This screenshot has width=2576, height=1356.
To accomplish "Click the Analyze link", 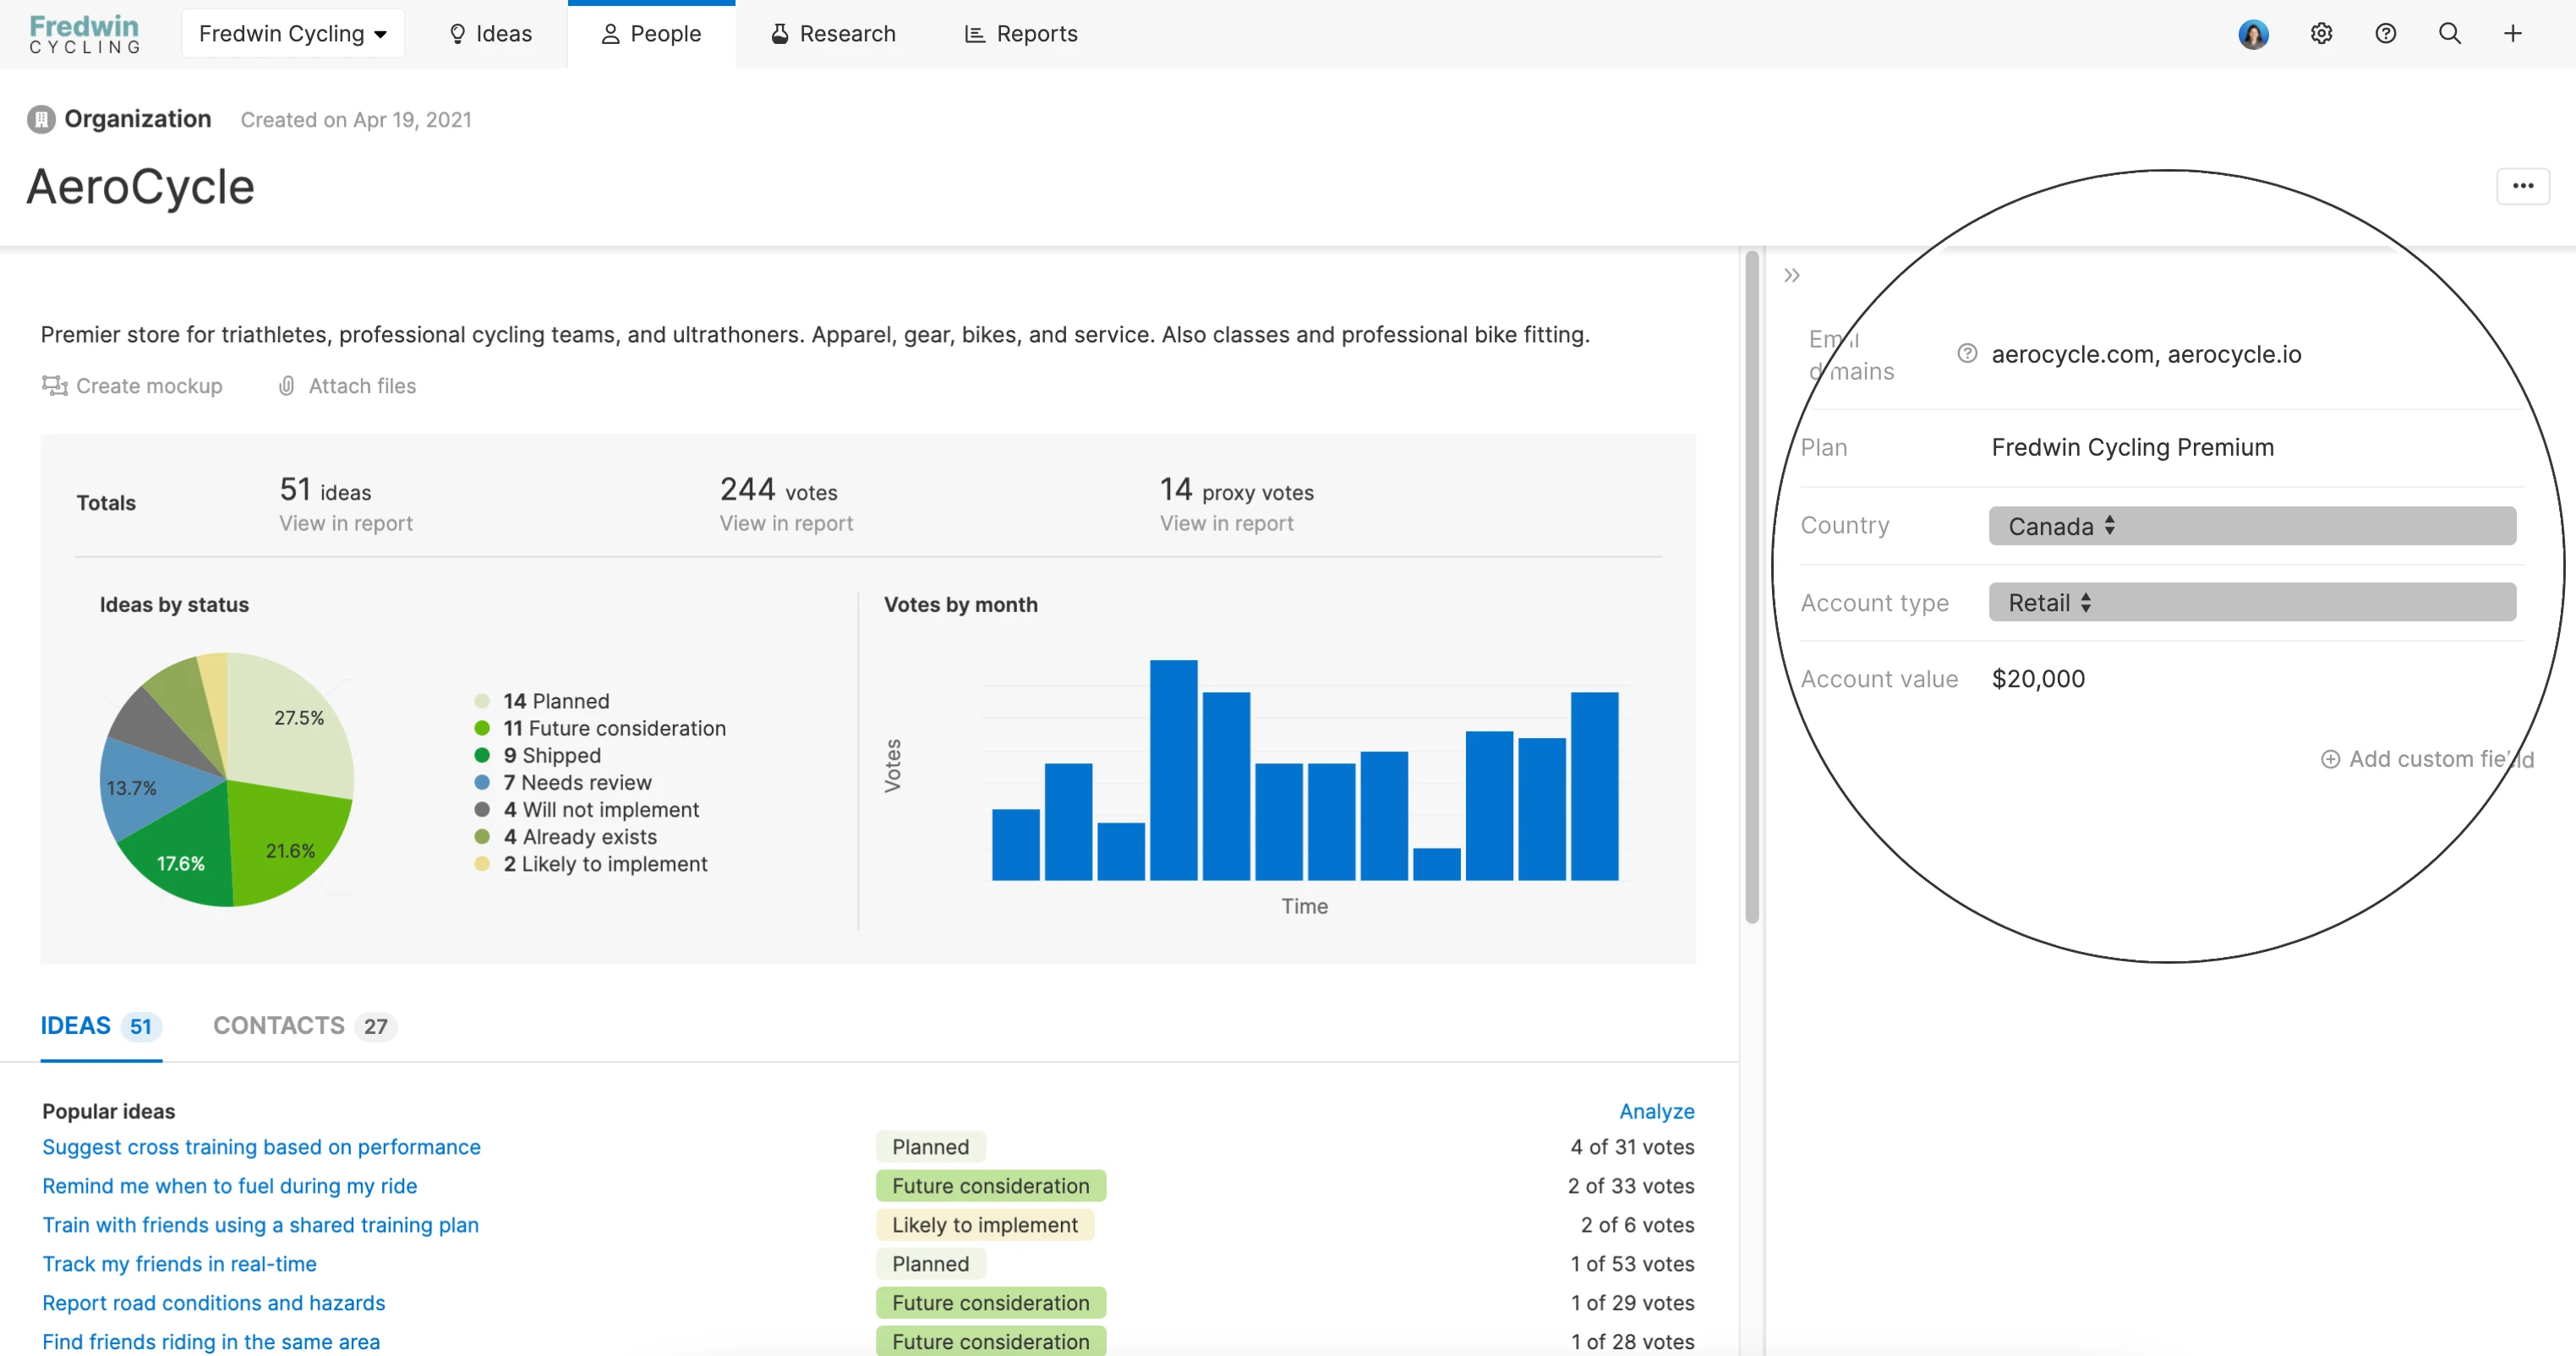I will click(x=1656, y=1111).
